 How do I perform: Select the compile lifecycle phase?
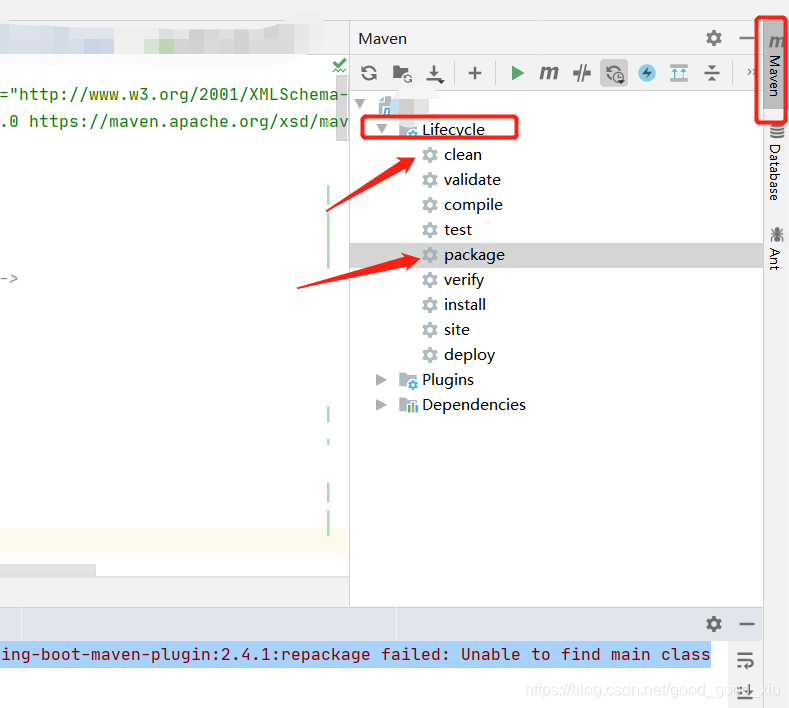pos(473,205)
